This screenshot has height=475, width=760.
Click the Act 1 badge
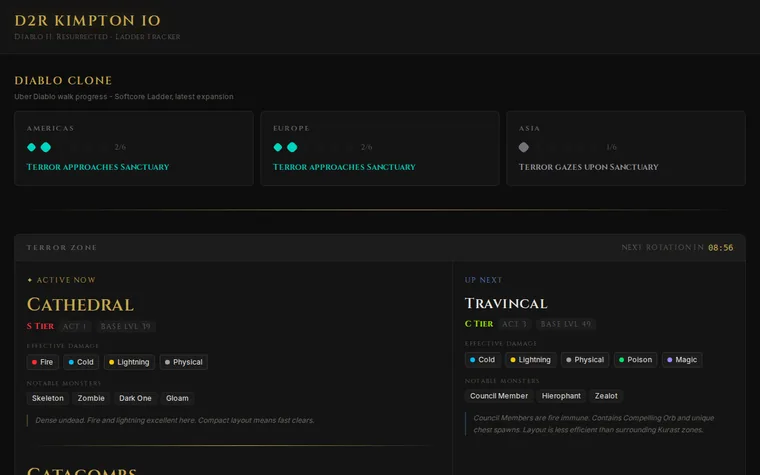coord(75,326)
